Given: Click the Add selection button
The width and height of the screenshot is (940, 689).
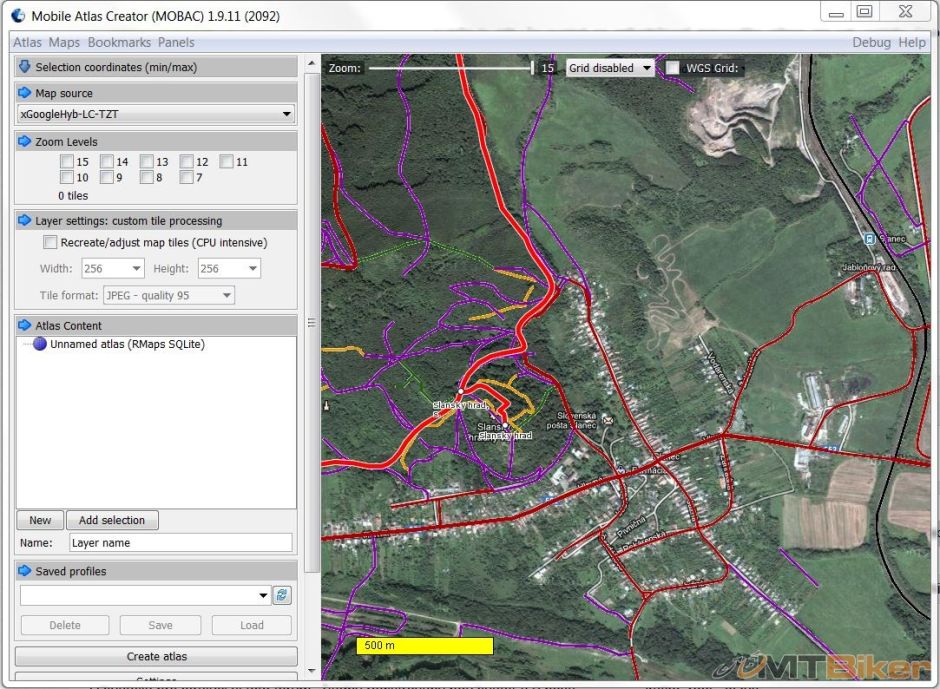Looking at the screenshot, I should point(112,520).
